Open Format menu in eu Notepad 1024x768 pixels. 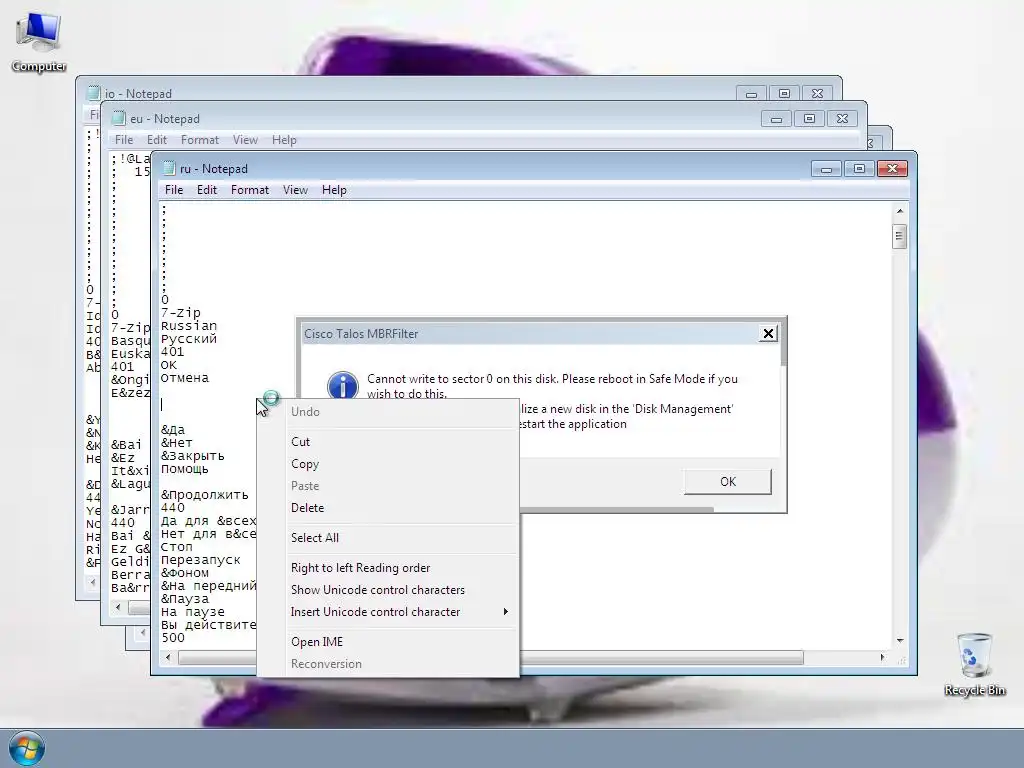199,140
